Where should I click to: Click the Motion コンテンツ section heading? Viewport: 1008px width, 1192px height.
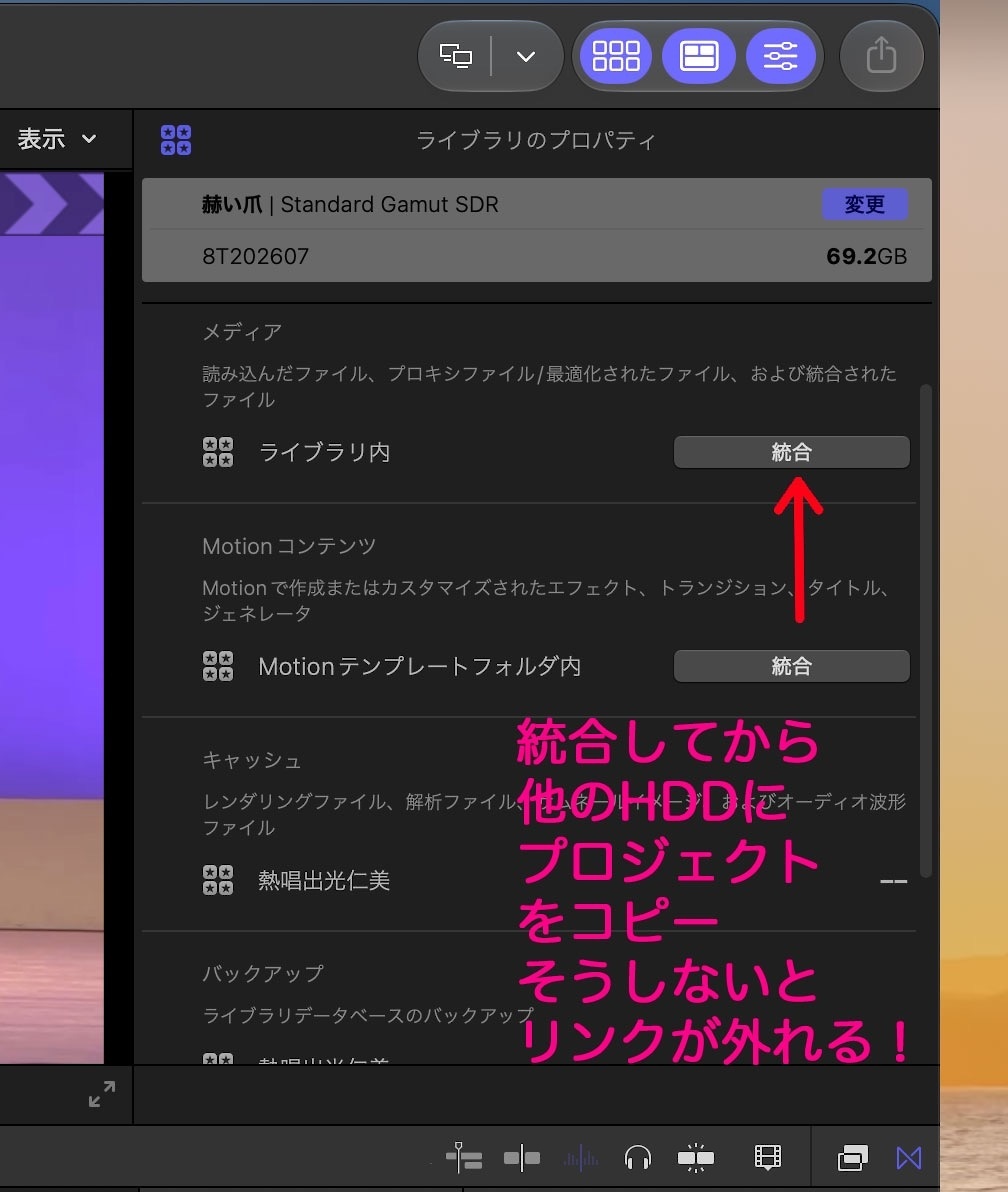click(x=289, y=546)
